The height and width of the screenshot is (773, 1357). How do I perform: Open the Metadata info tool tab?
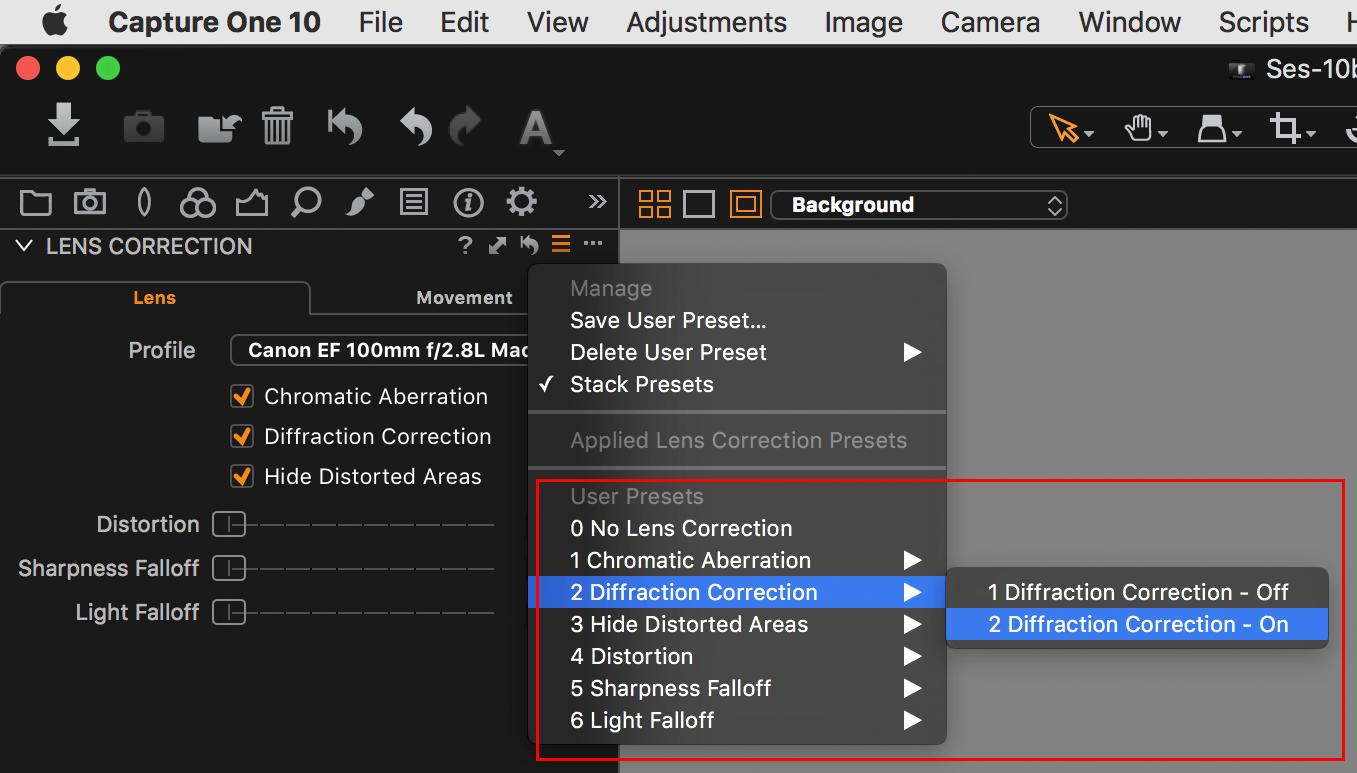click(x=468, y=203)
